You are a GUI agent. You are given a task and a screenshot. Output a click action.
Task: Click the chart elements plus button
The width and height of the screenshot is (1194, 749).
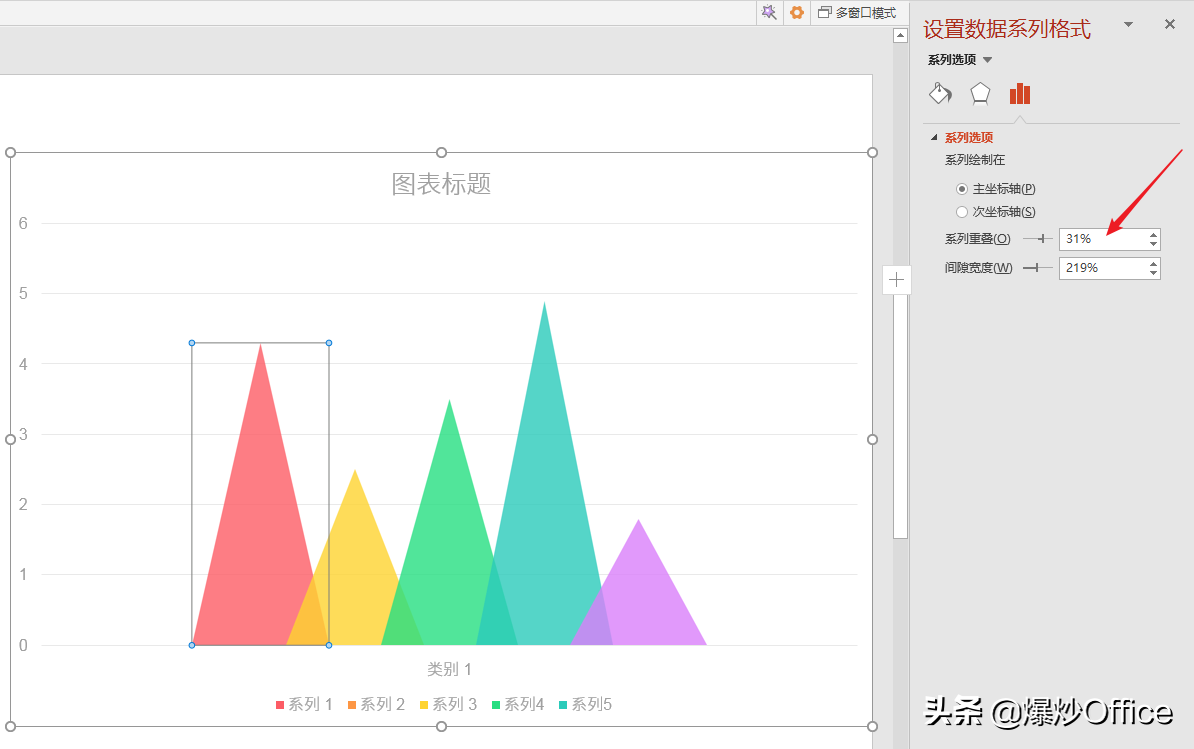tap(896, 279)
